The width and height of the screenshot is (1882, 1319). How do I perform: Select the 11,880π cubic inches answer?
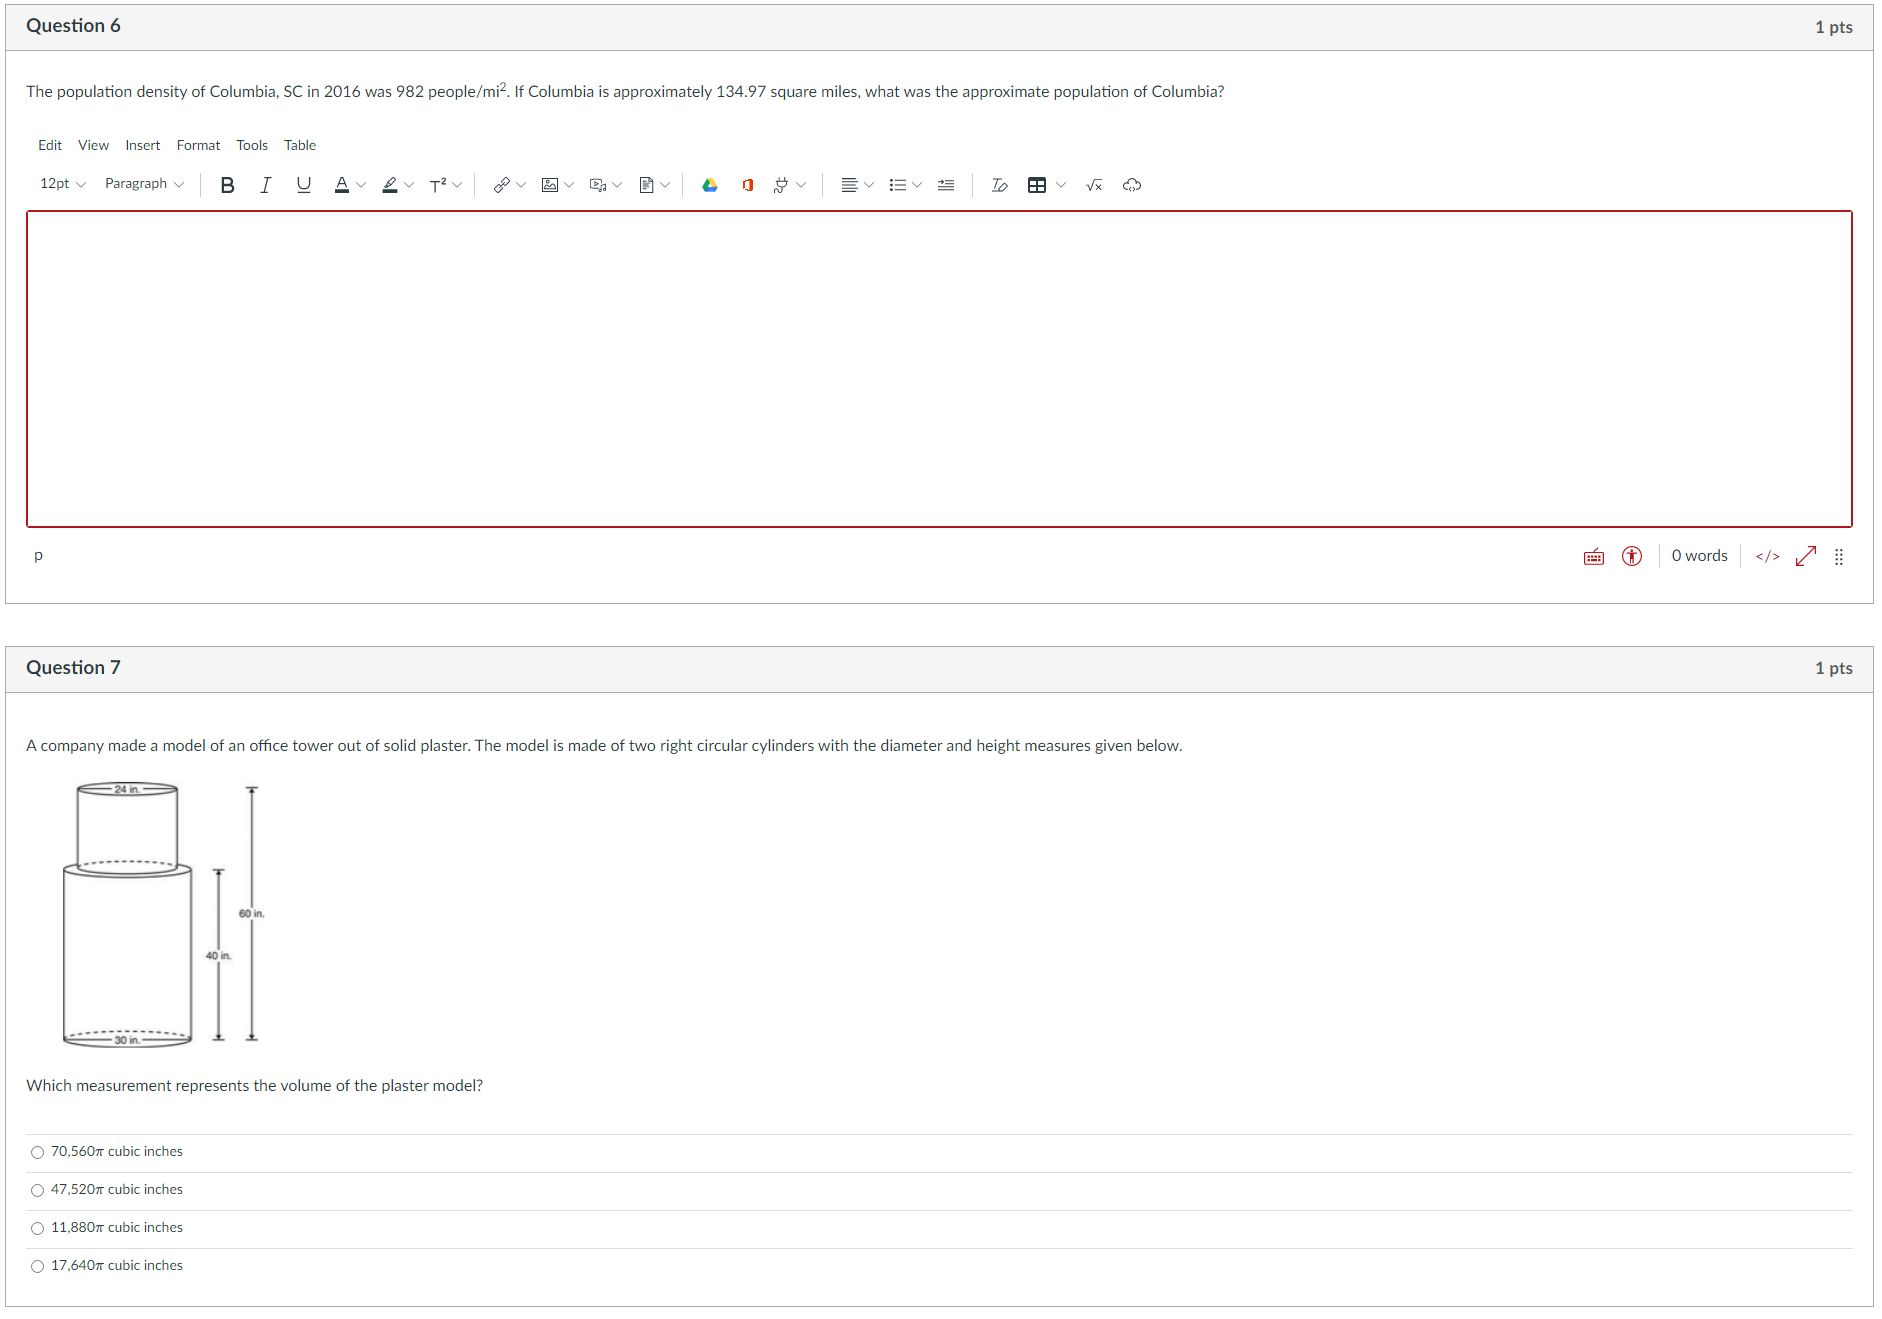(37, 1228)
